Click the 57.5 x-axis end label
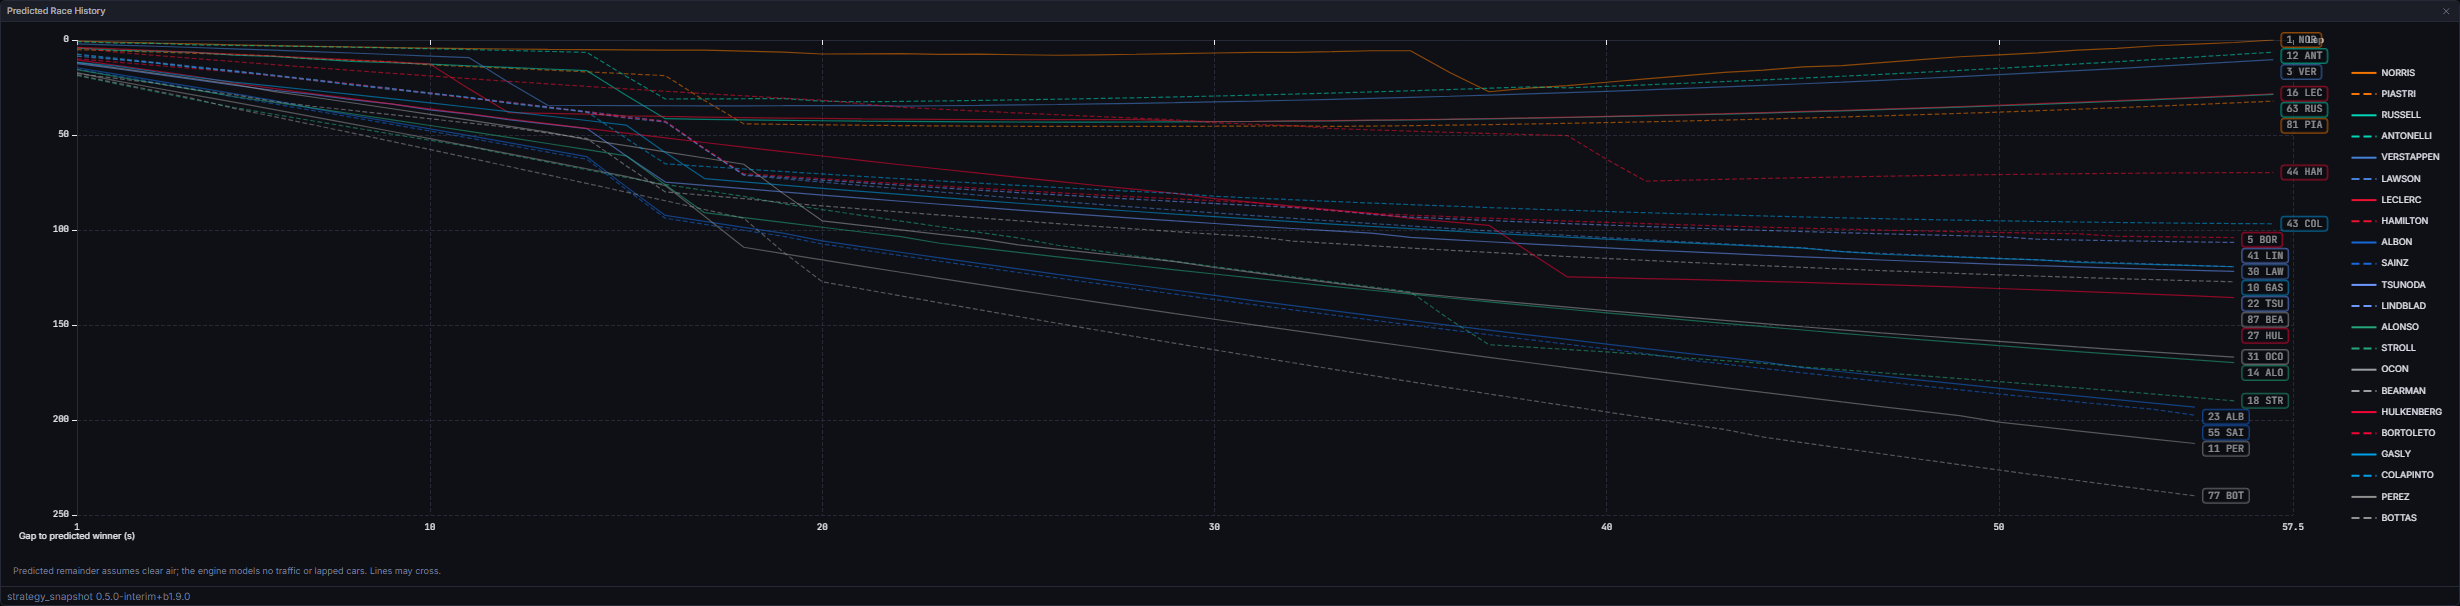 (2293, 526)
